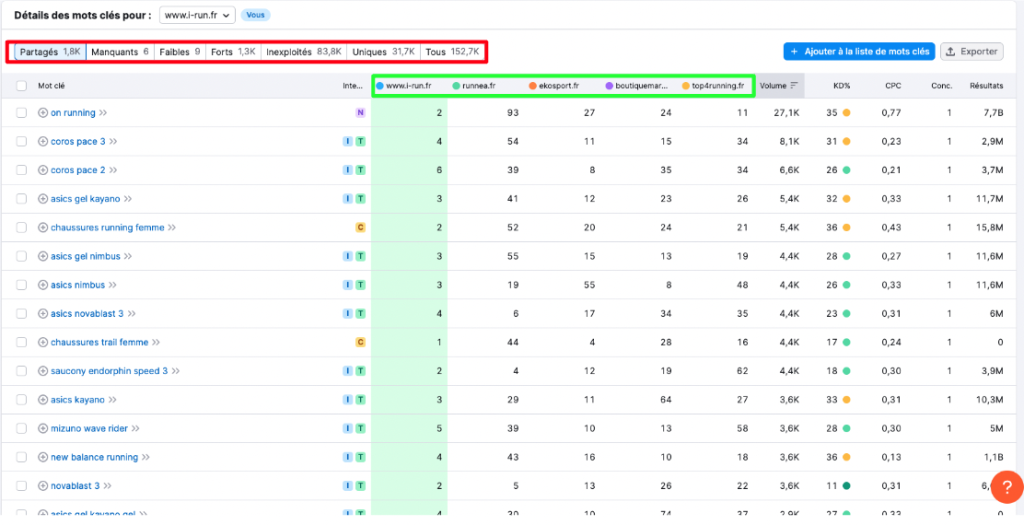Click plus icon beside asics nimbus
Viewport: 1024px width, 525px height.
pos(43,285)
